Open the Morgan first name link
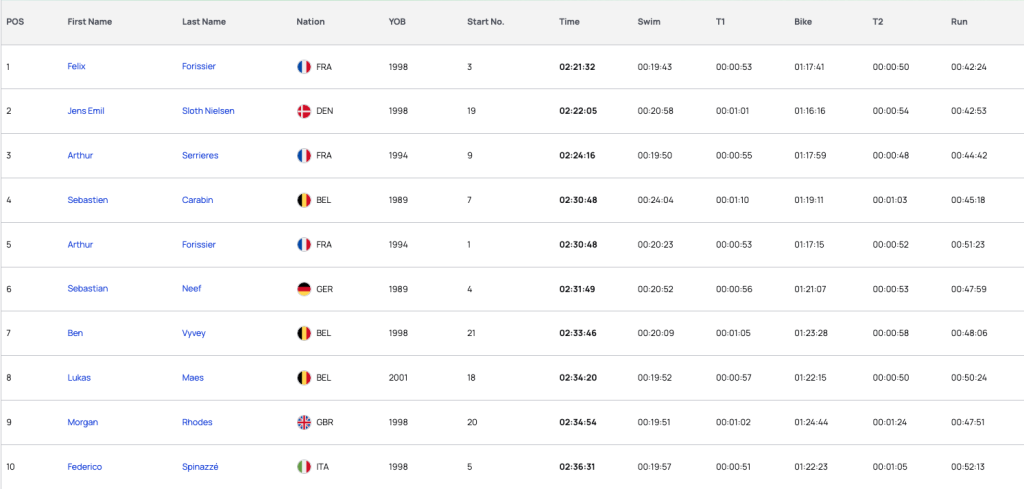This screenshot has height=489, width=1024. 83,422
